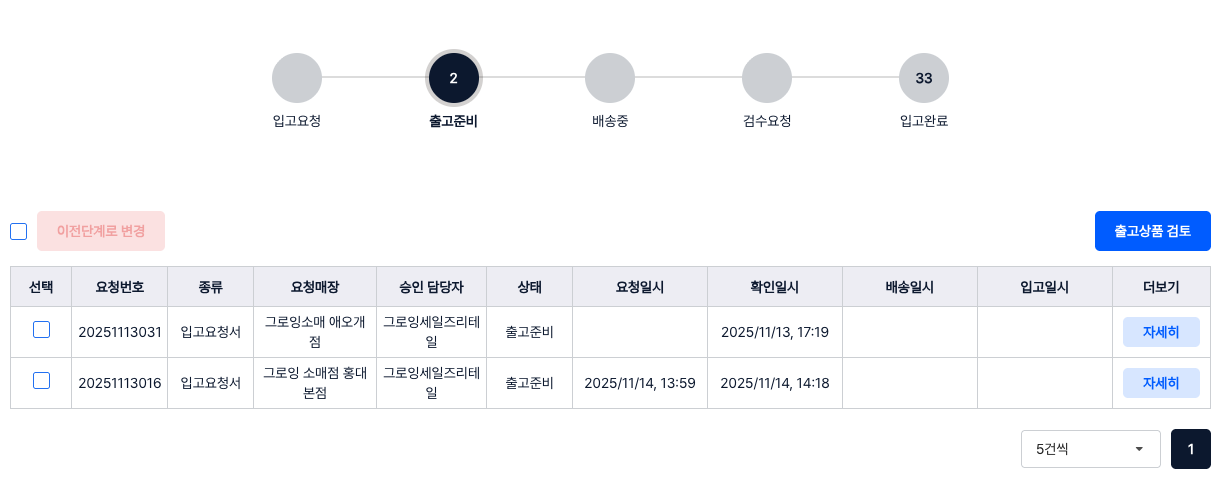This screenshot has width=1223, height=484.
Task: Go to page 1 in pagination
Action: (1191, 449)
